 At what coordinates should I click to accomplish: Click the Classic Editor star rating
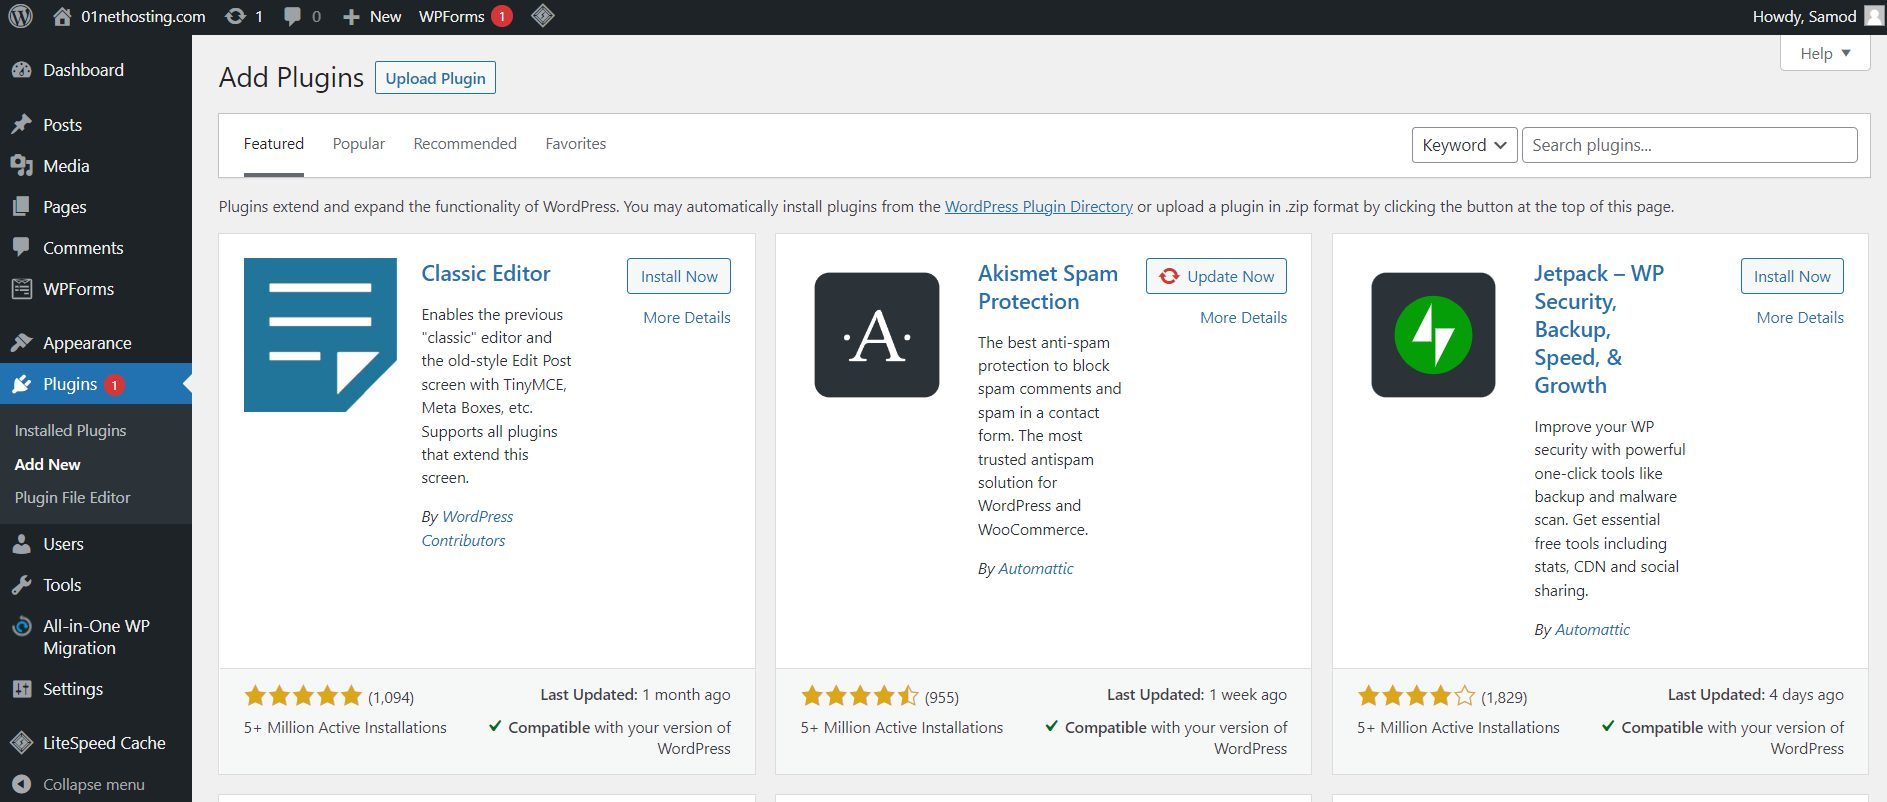[x=303, y=696]
